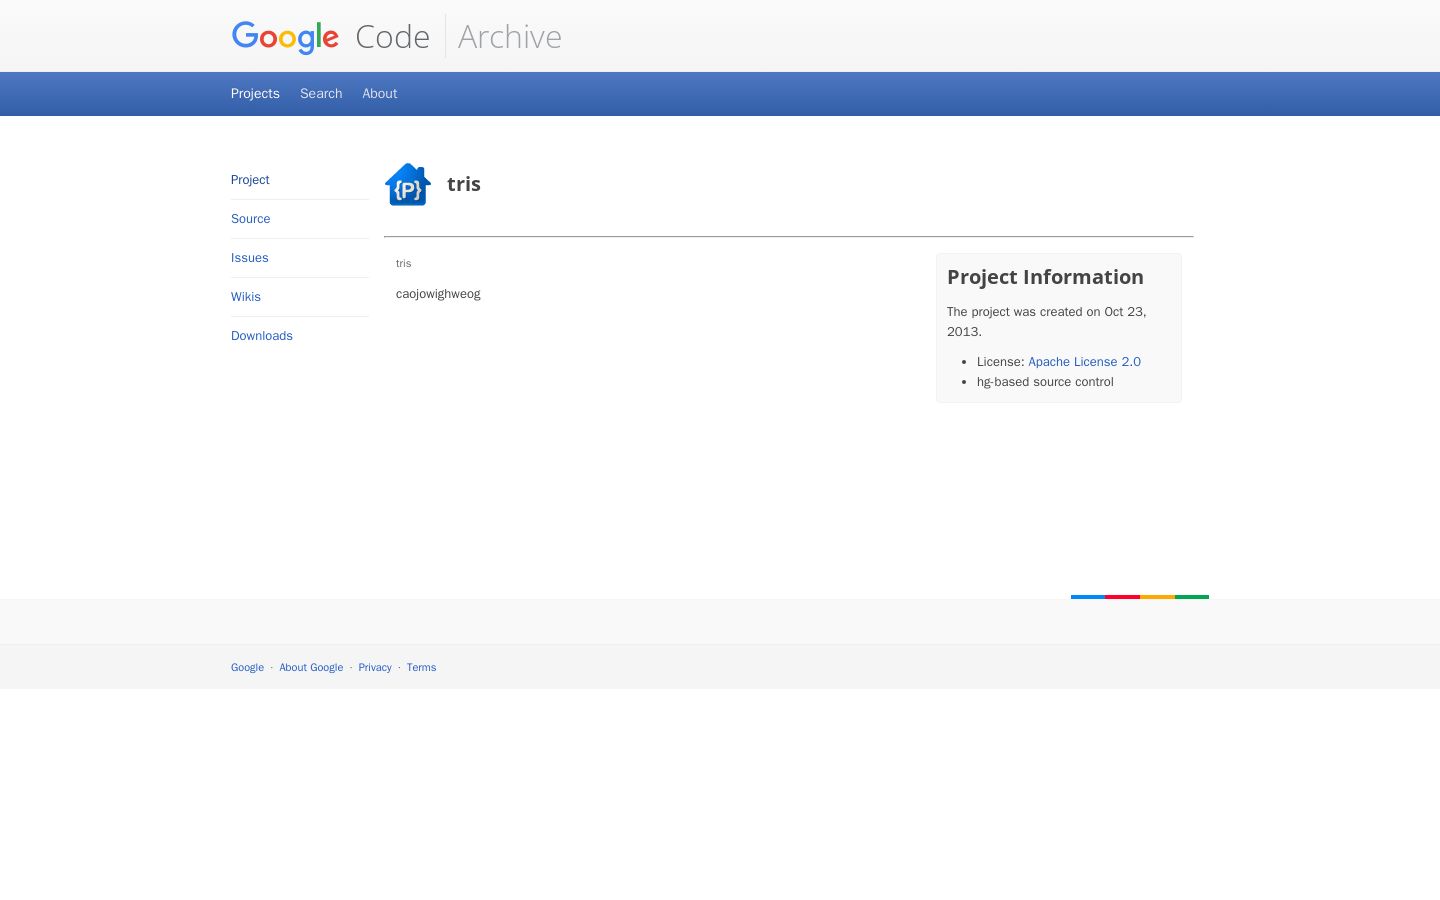Image resolution: width=1440 pixels, height=900 pixels.
Task: Click the Google logo in the header
Action: (285, 37)
